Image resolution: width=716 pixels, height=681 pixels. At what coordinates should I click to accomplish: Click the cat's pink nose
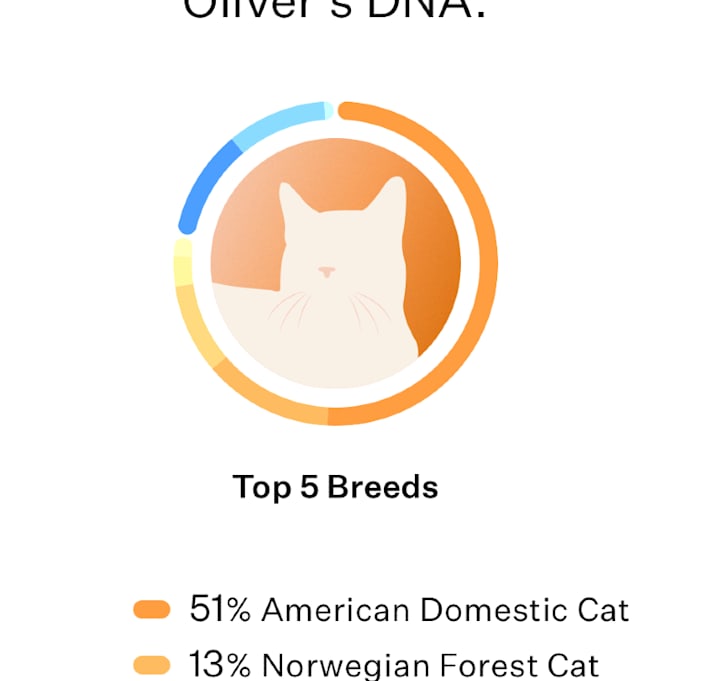(x=326, y=272)
